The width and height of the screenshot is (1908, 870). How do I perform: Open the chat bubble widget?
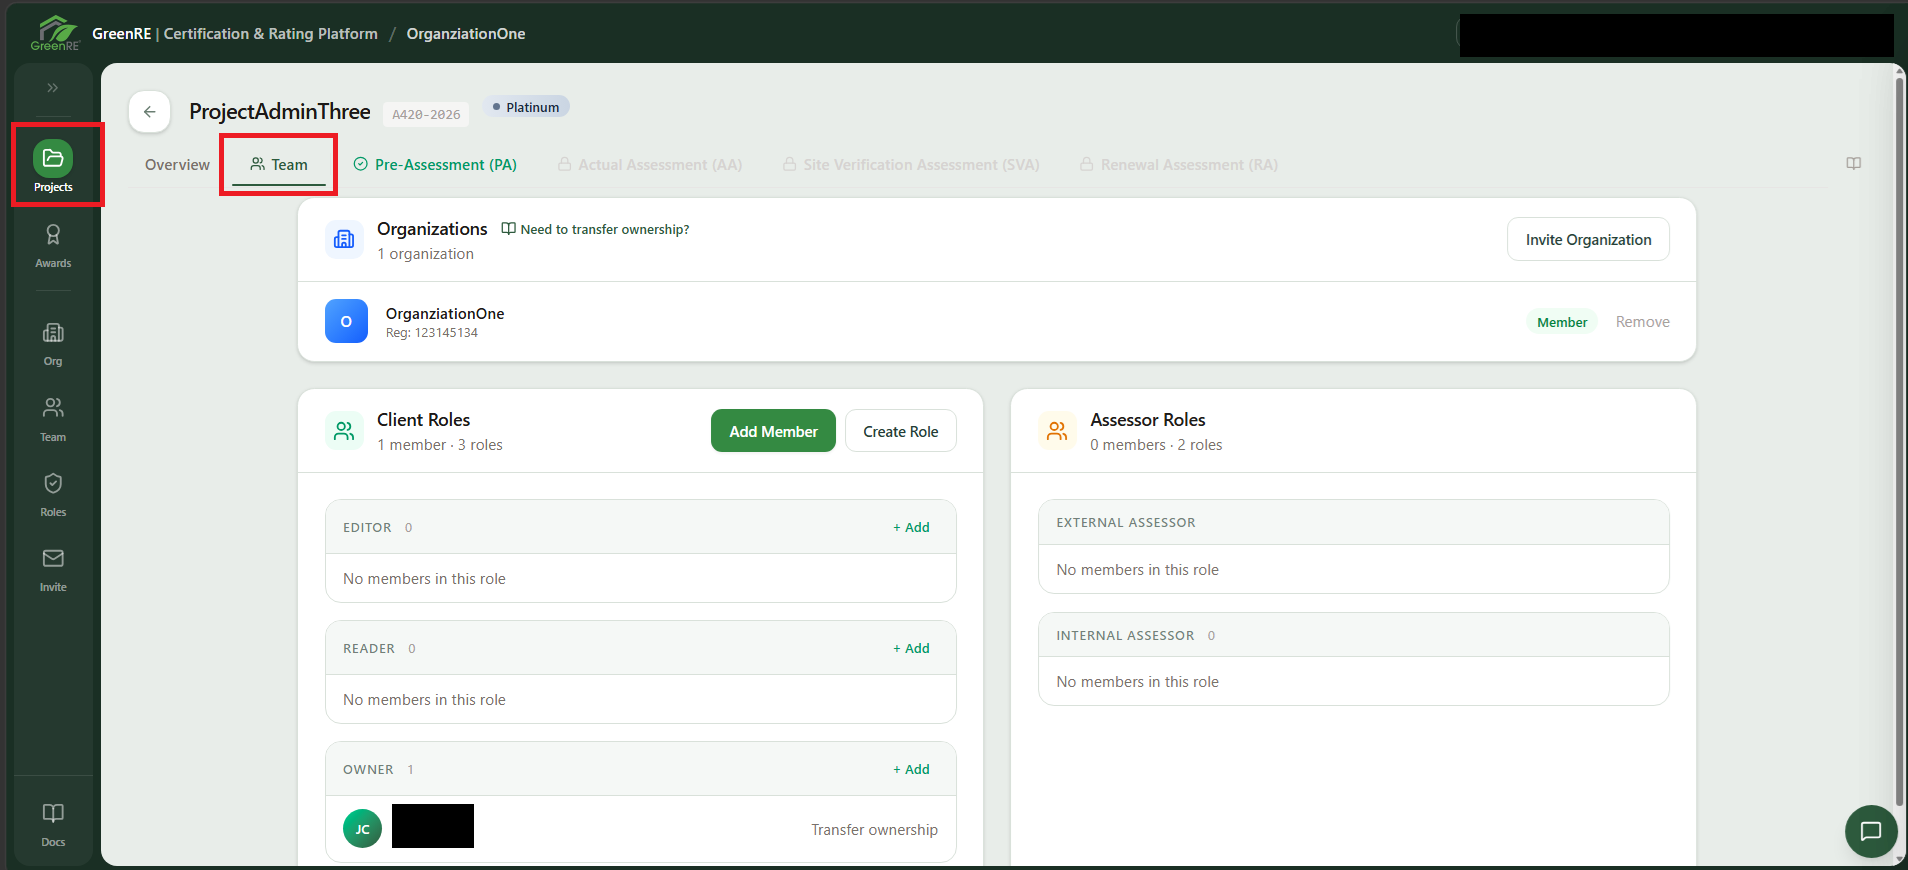(1870, 831)
